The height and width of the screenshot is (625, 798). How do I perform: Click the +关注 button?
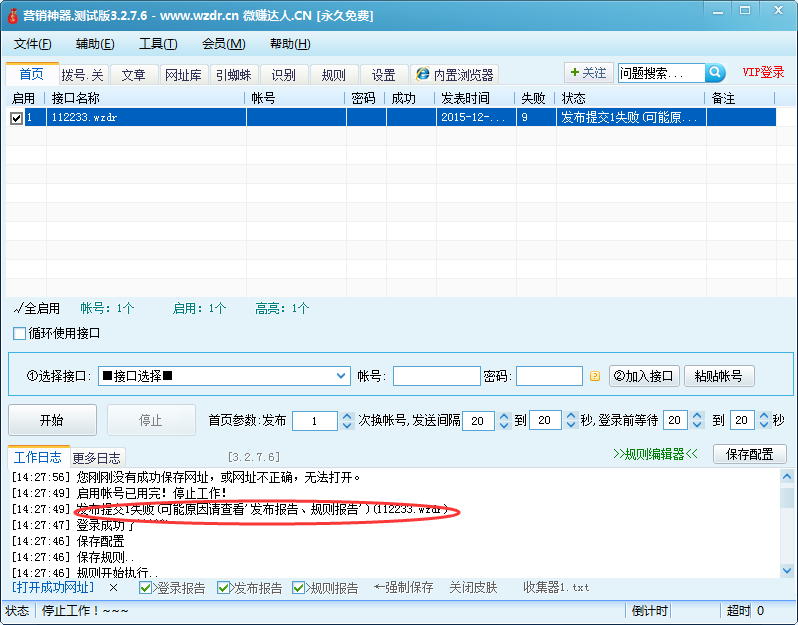coord(588,73)
